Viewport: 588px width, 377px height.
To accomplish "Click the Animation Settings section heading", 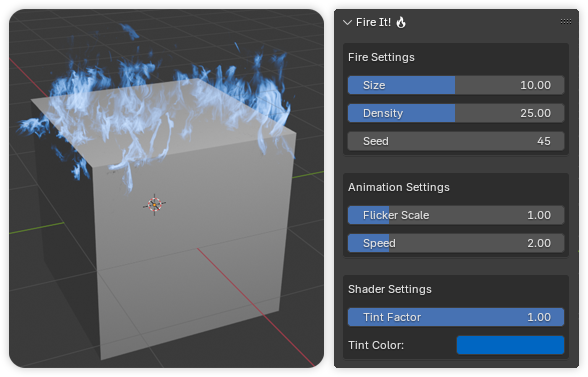I will pos(398,187).
